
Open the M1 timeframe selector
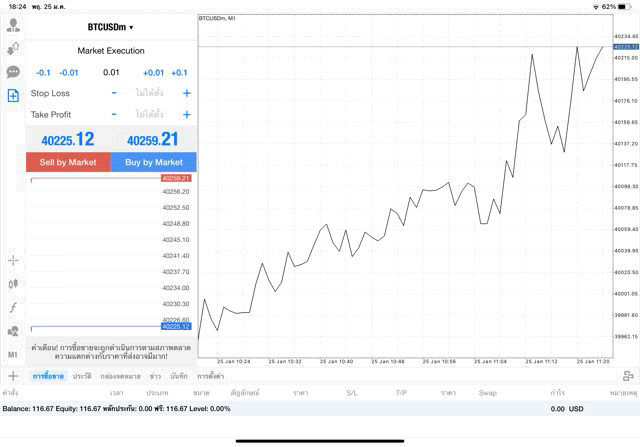click(x=13, y=354)
